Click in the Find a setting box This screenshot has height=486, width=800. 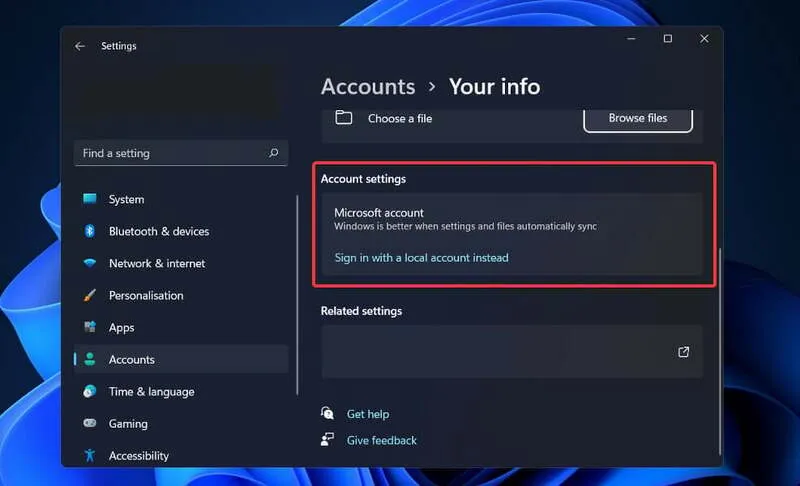click(181, 152)
